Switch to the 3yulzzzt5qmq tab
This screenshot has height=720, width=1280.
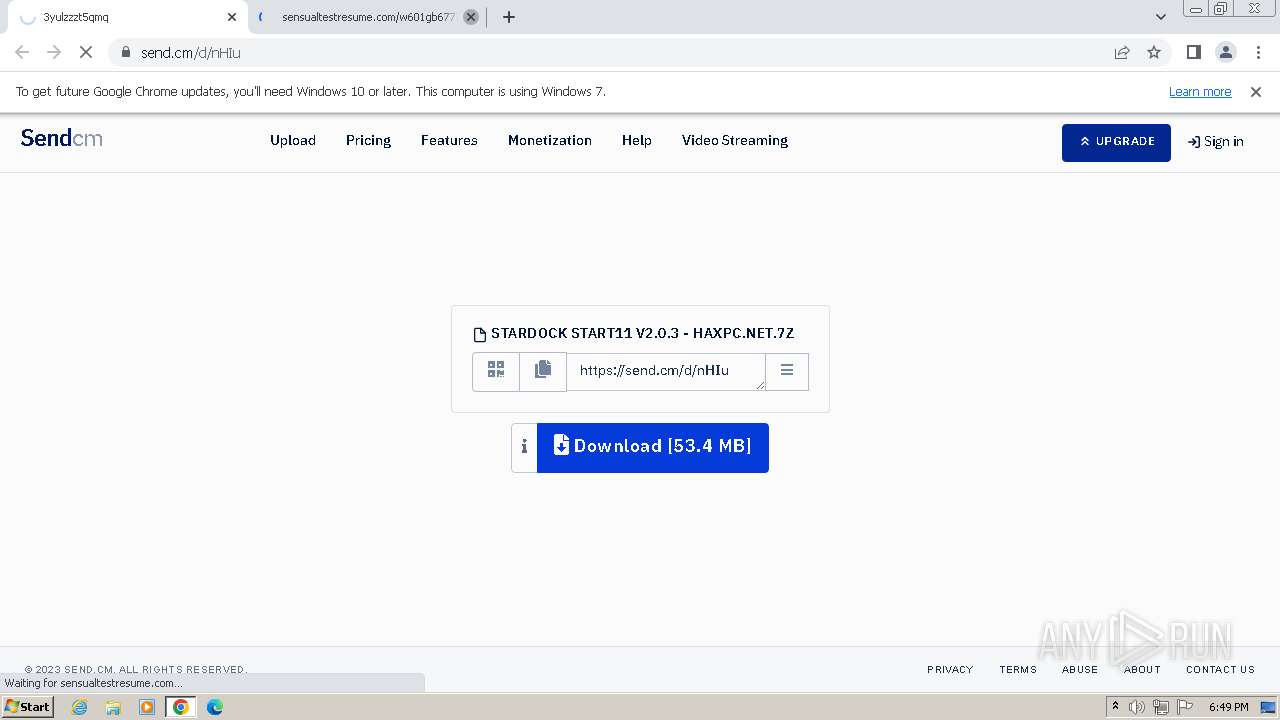pyautogui.click(x=125, y=17)
